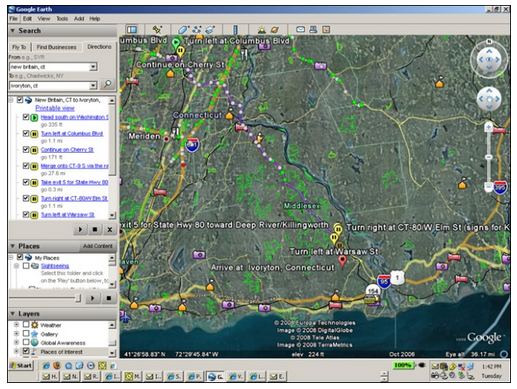
Task: Click the search magnifier button
Action: (x=107, y=84)
